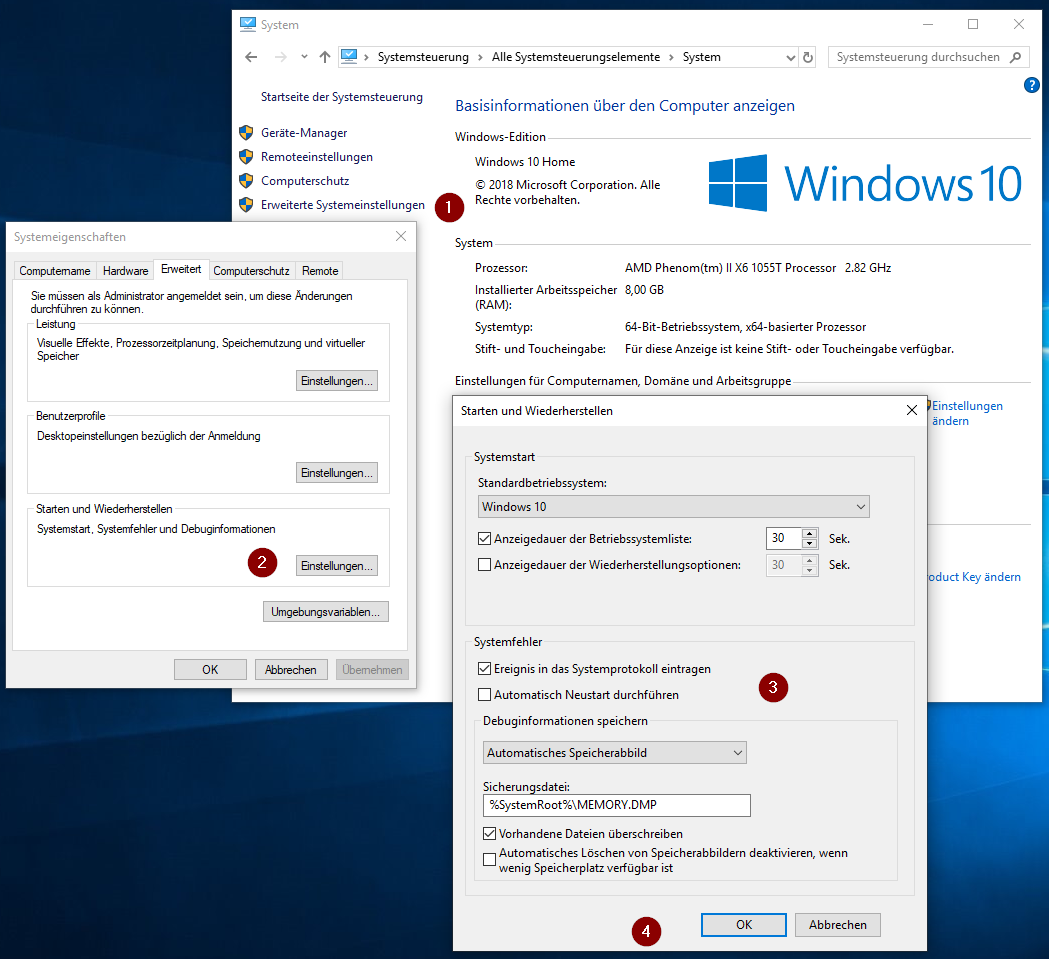Switch to Computername tab
This screenshot has width=1049, height=959.
55,271
